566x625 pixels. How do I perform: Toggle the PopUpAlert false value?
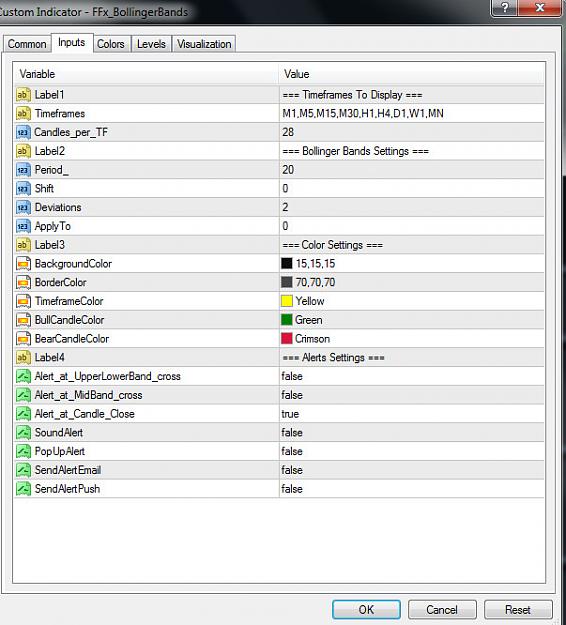[x=412, y=451]
